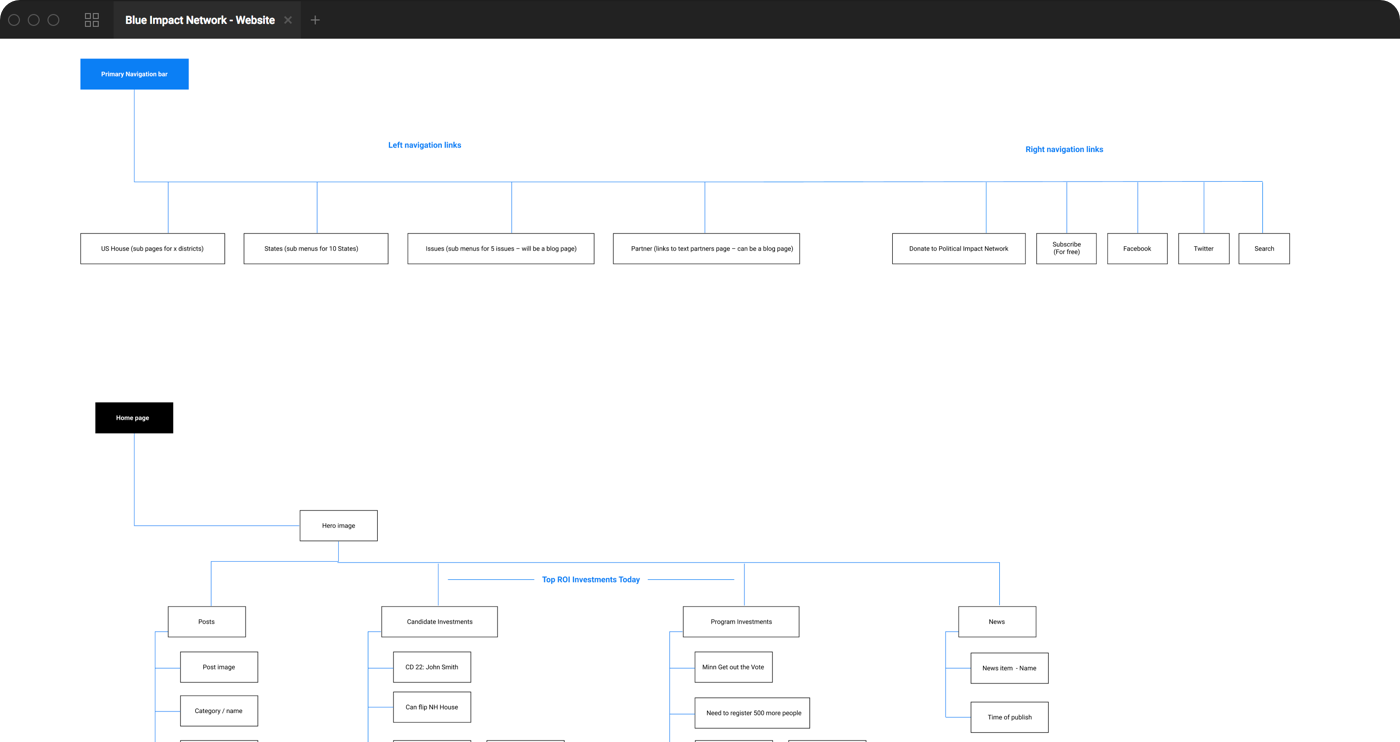Select the Partner links box
The height and width of the screenshot is (742, 1400).
[x=706, y=249]
